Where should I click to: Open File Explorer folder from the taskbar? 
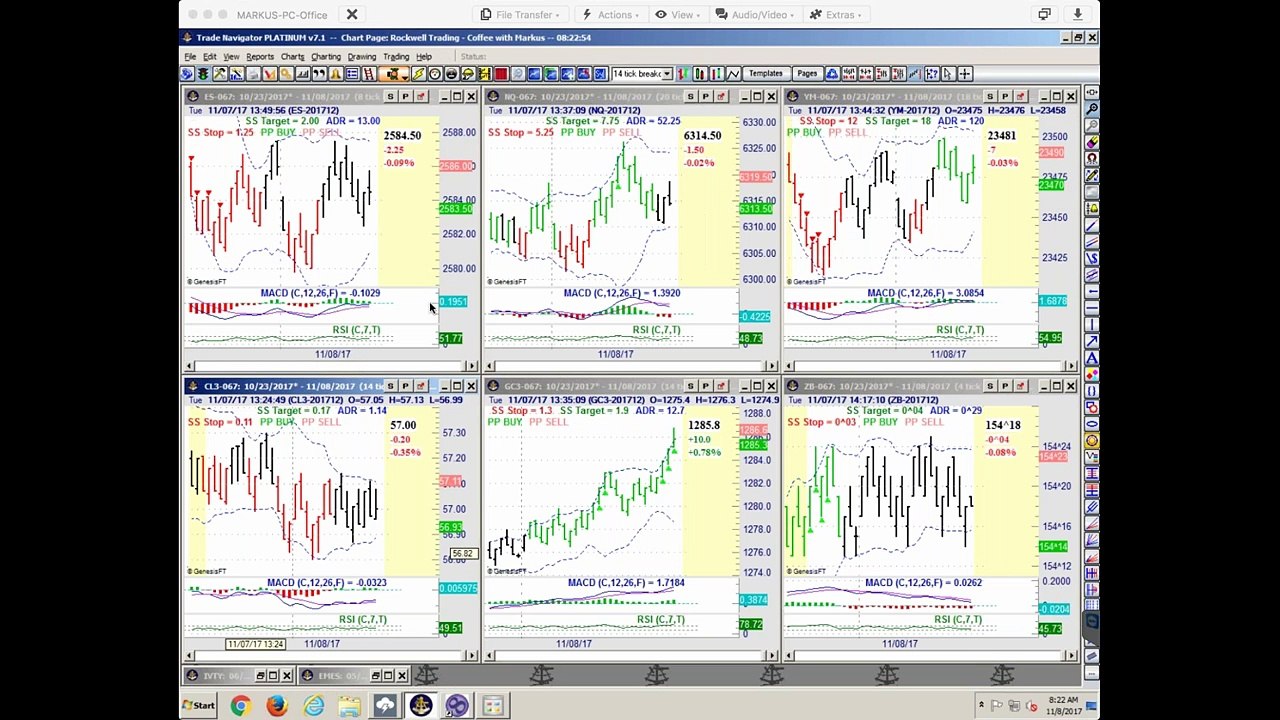click(349, 706)
